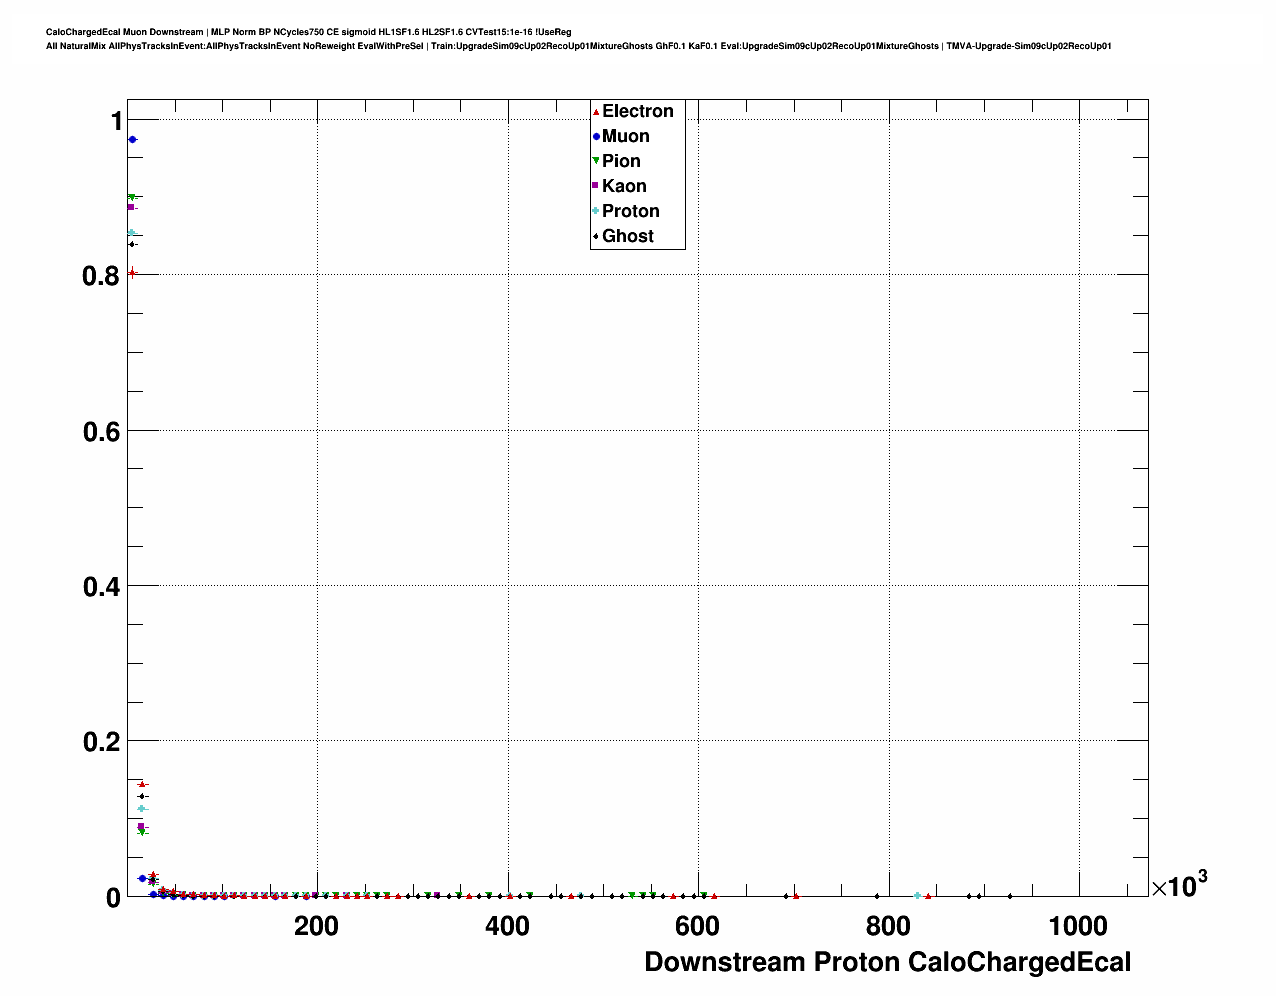Click the y-axis label 0.2
This screenshot has width=1276, height=996.
(101, 742)
